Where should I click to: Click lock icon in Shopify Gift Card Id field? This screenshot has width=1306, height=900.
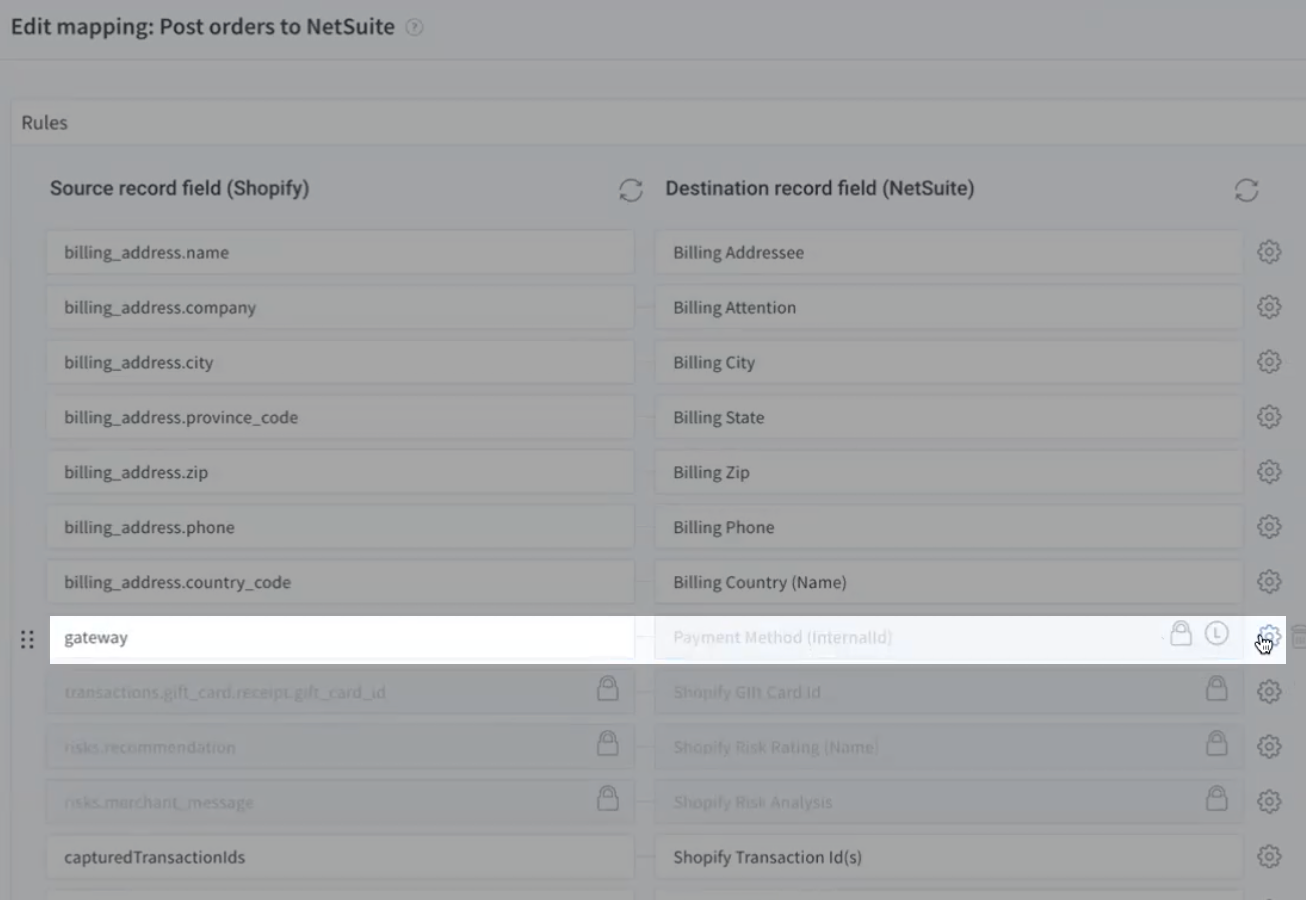1216,688
